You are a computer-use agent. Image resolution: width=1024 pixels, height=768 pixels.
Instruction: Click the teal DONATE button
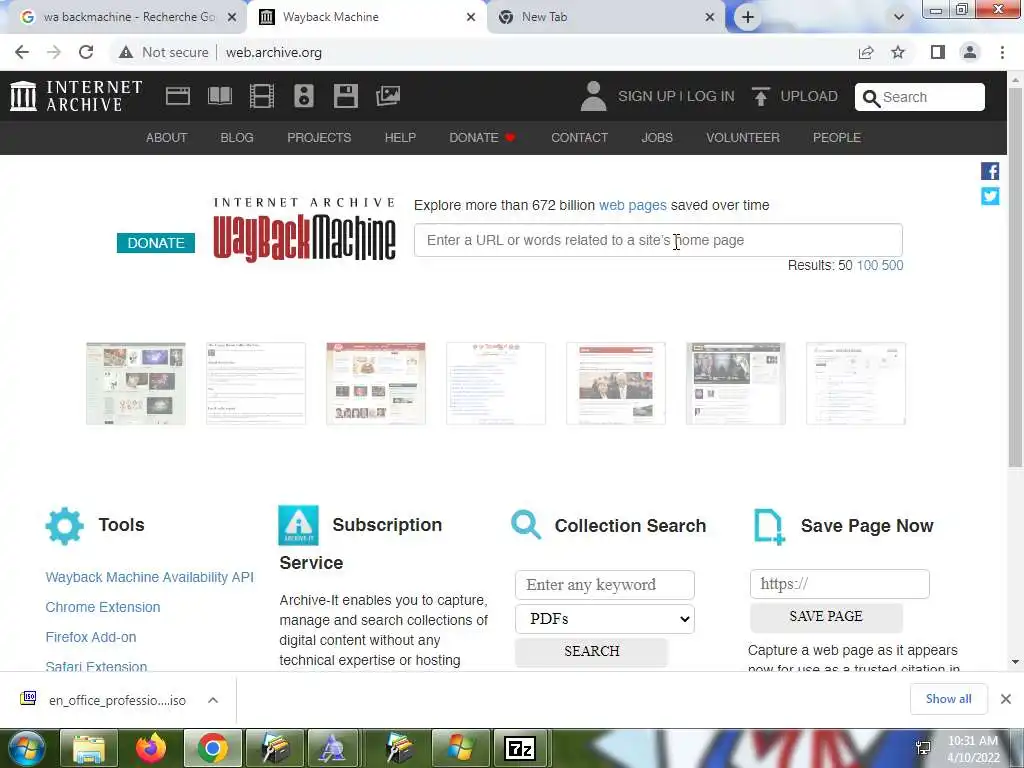[x=156, y=243]
